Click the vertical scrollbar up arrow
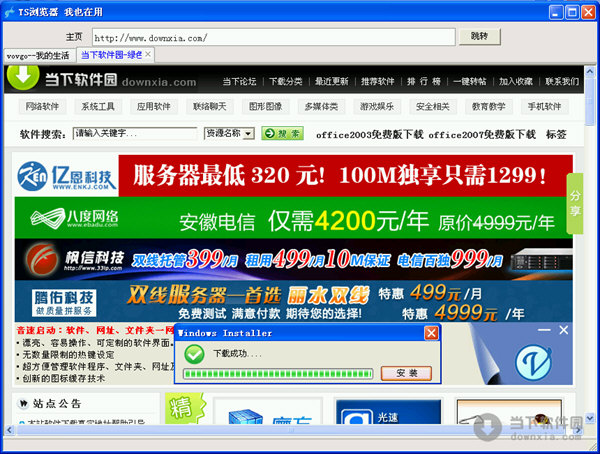600x454 pixels. coord(590,72)
